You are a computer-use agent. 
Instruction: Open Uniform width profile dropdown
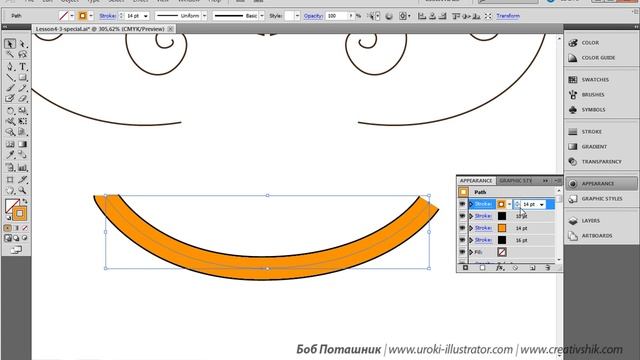(x=204, y=16)
